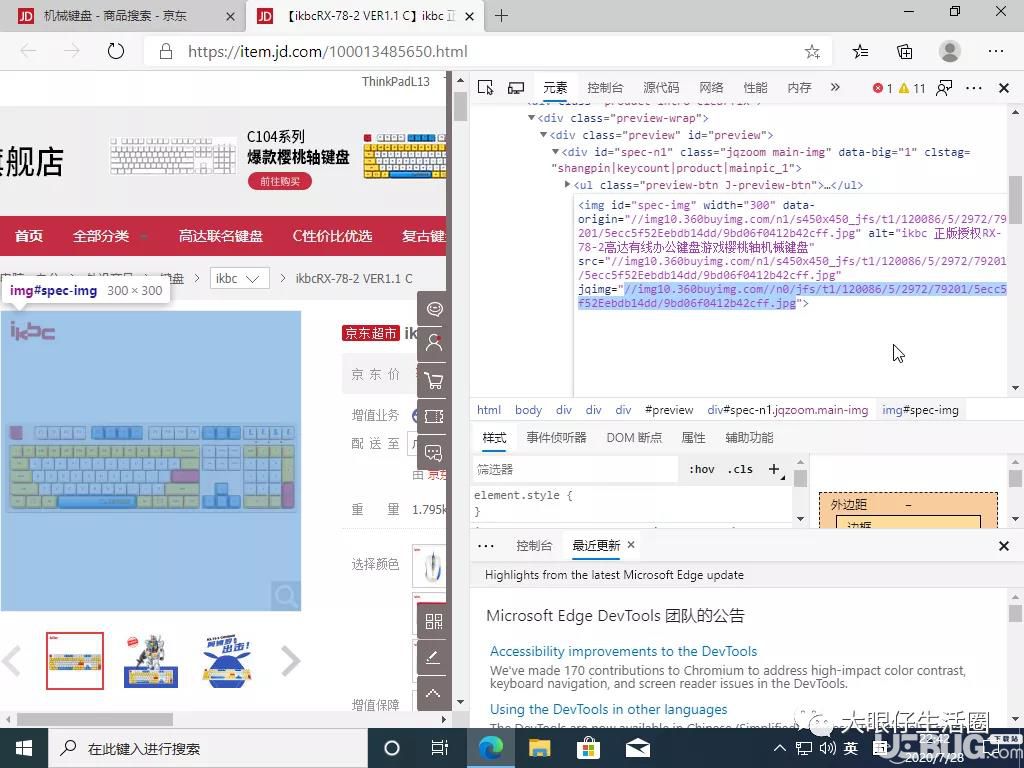The height and width of the screenshot is (768, 1024).
Task: Click the DevTools feedback icon
Action: [944, 88]
